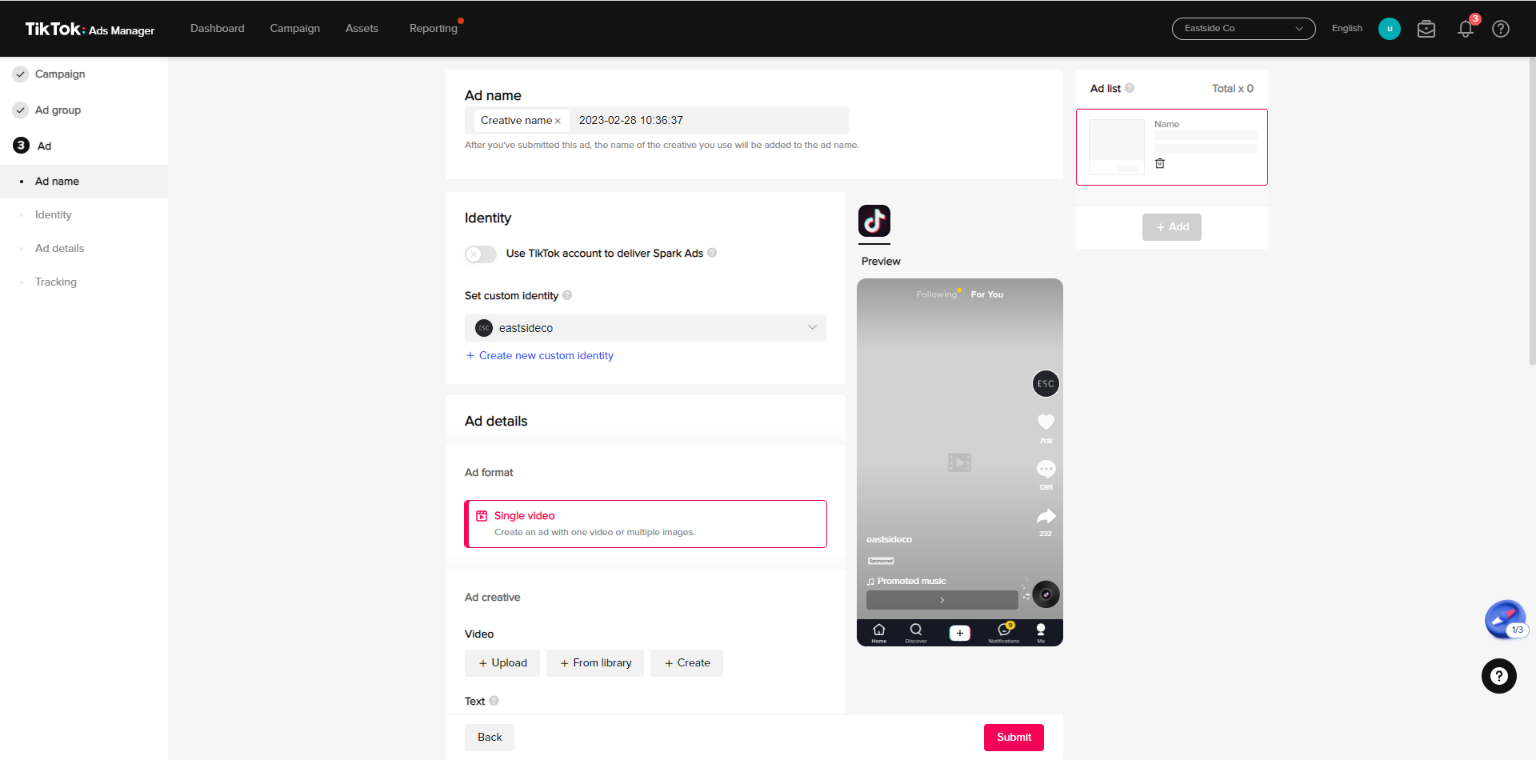View notifications bell in header
The width and height of the screenshot is (1536, 760).
[1466, 28]
